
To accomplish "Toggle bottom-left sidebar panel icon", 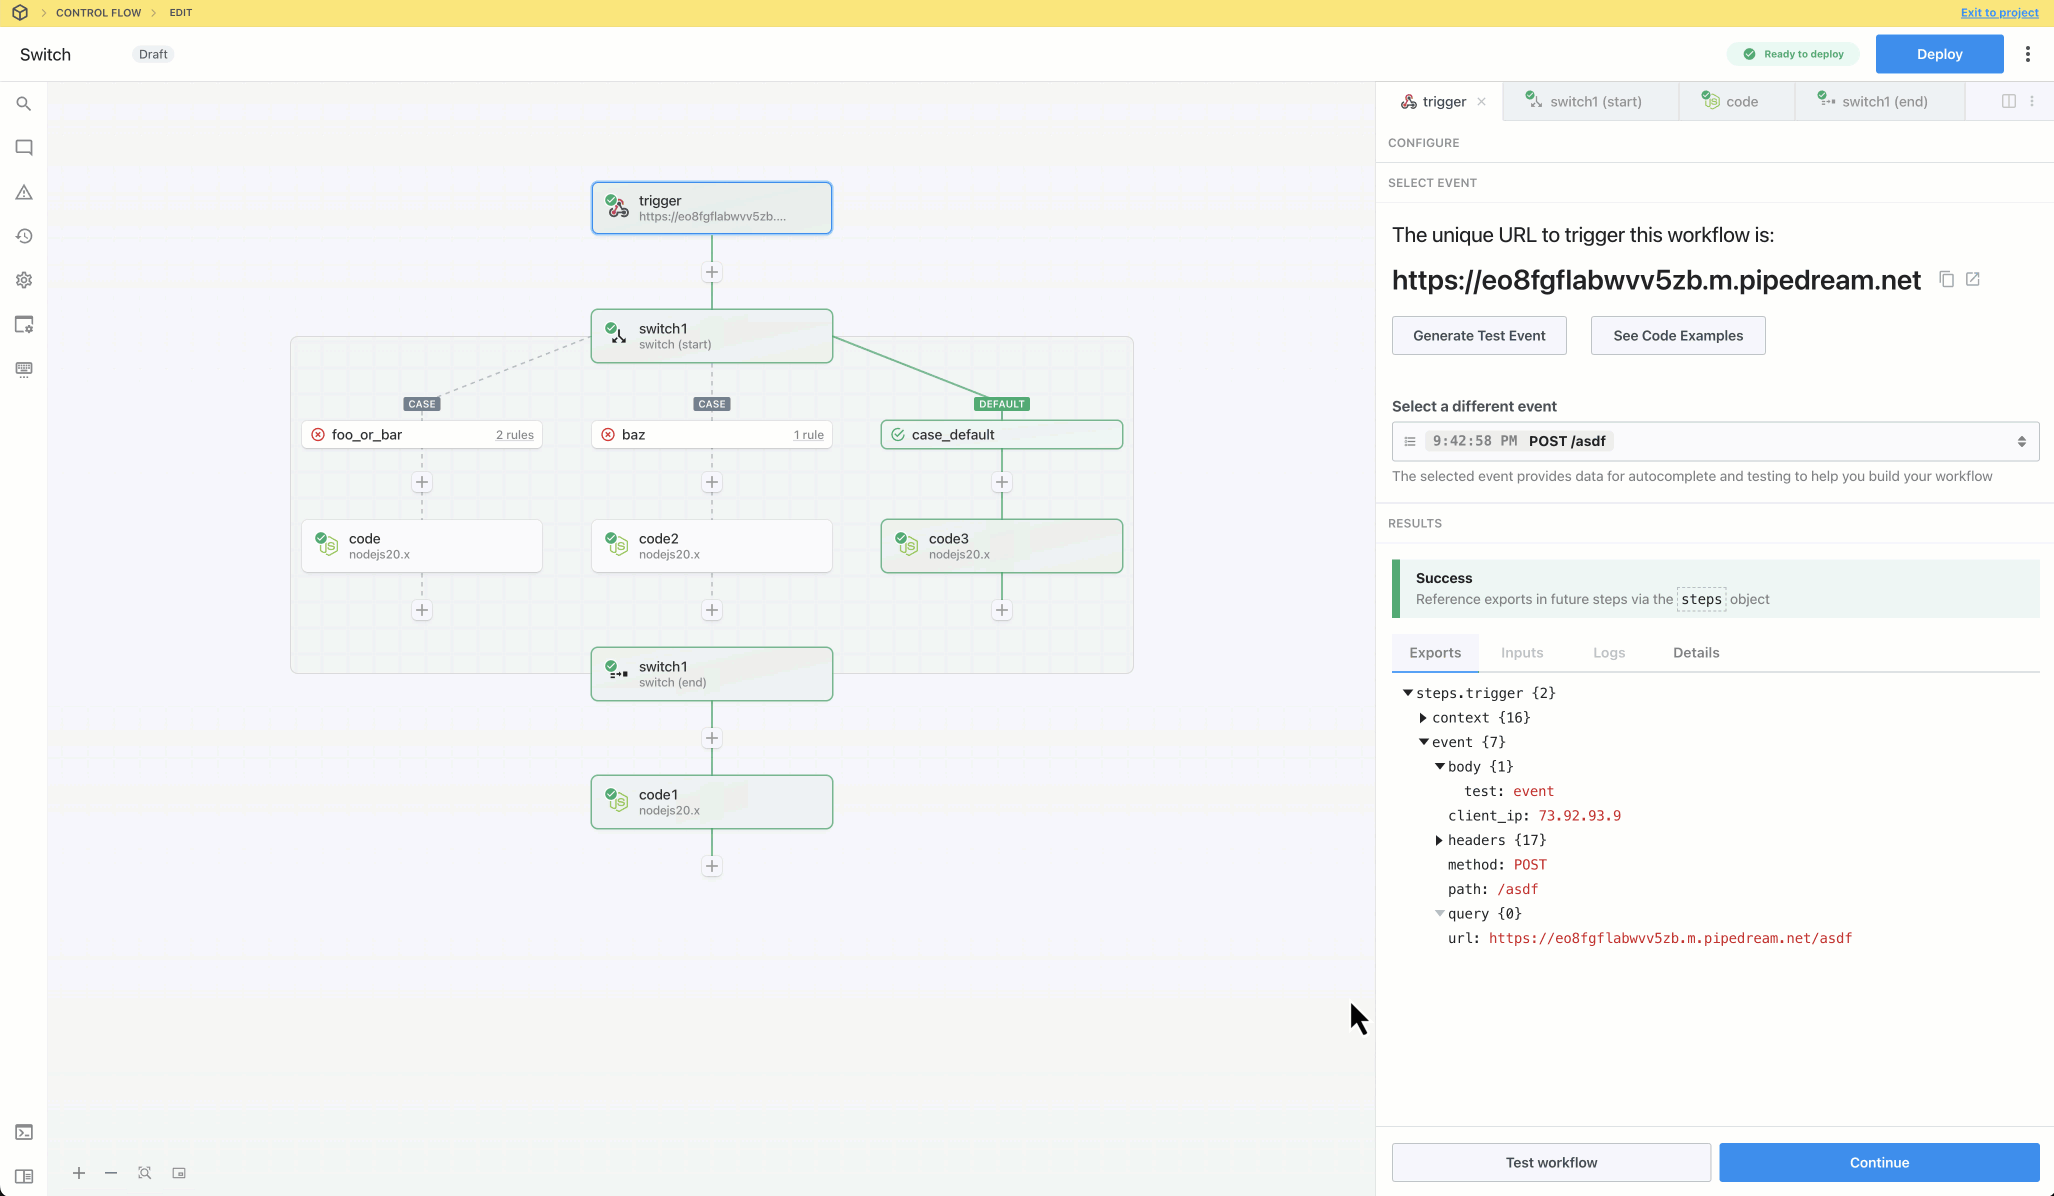I will [24, 1176].
